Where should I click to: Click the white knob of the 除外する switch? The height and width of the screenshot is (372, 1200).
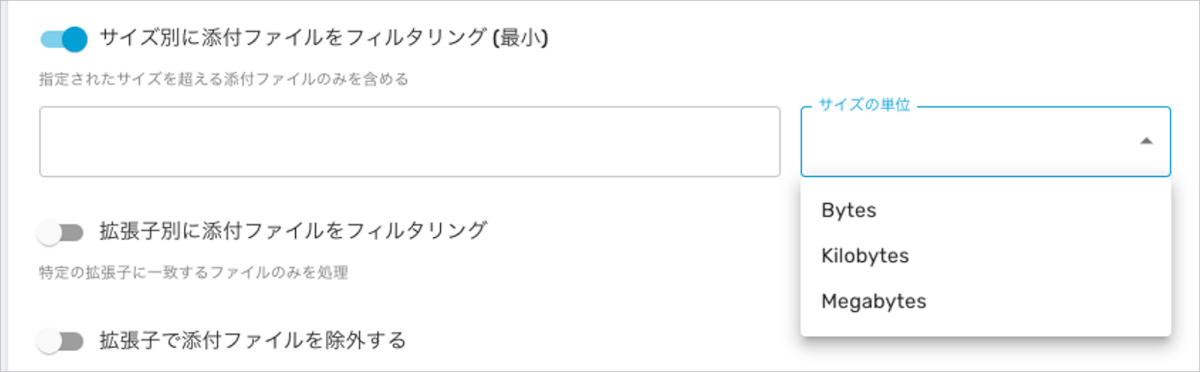point(50,342)
